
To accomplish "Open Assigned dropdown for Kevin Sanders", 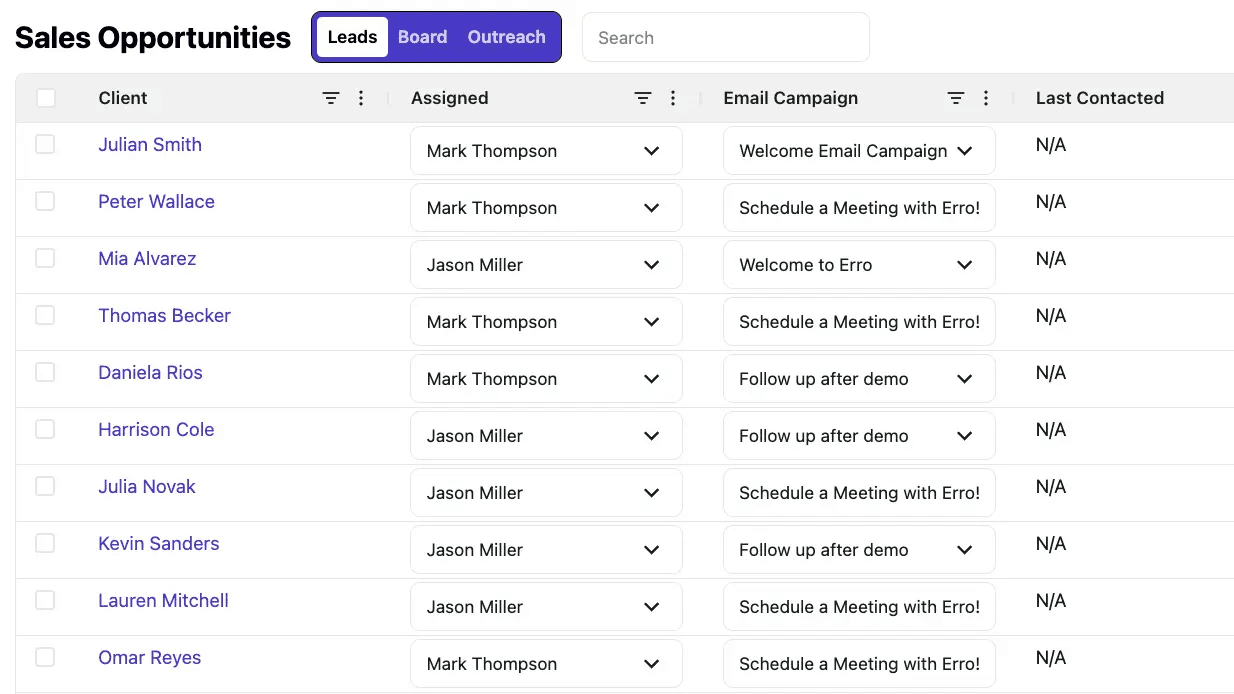I will 546,550.
